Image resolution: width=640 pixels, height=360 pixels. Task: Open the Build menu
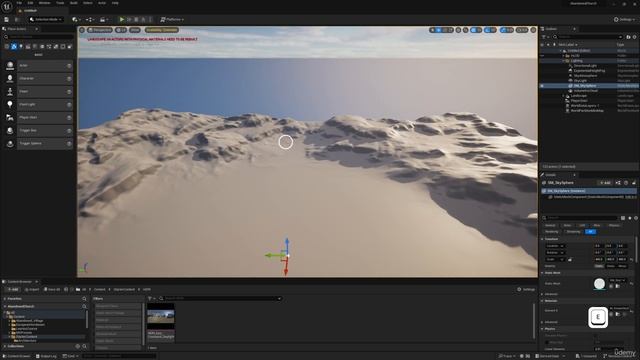(x=73, y=3)
